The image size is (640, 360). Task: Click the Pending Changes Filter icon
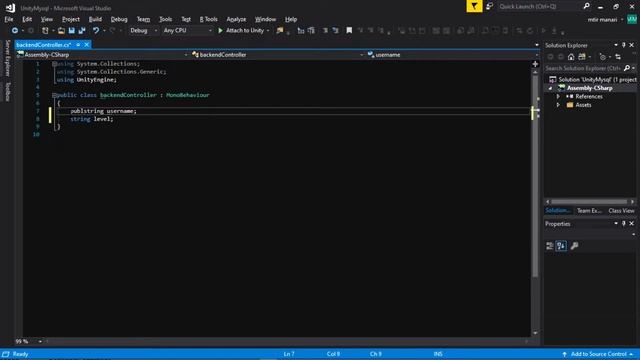[x=602, y=57]
